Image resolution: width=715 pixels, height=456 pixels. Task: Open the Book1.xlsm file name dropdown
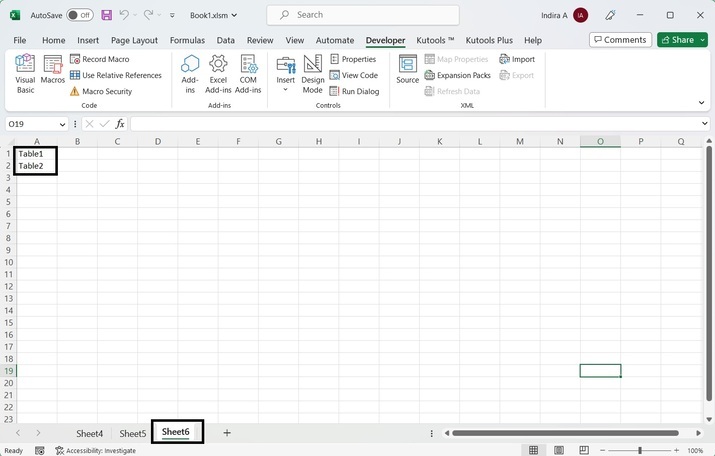(214, 15)
